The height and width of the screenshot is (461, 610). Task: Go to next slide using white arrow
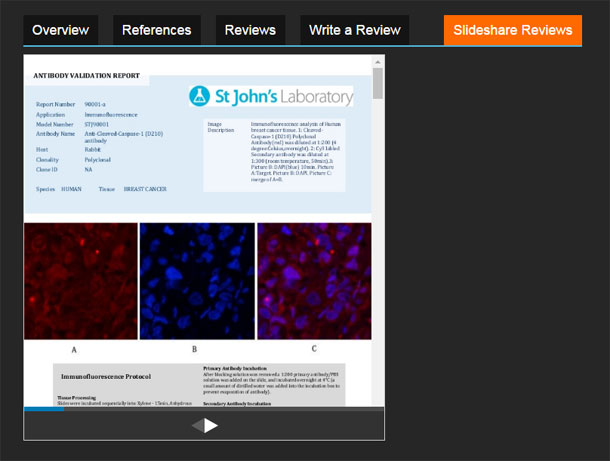211,426
